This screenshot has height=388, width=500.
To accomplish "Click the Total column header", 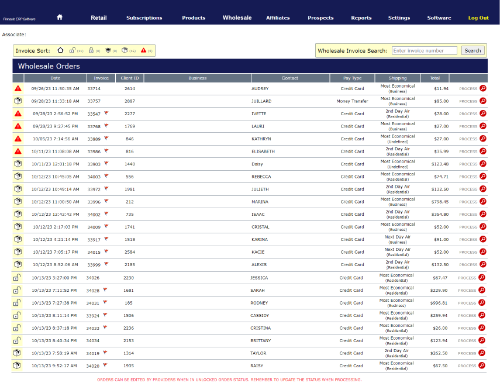I will coord(435,78).
